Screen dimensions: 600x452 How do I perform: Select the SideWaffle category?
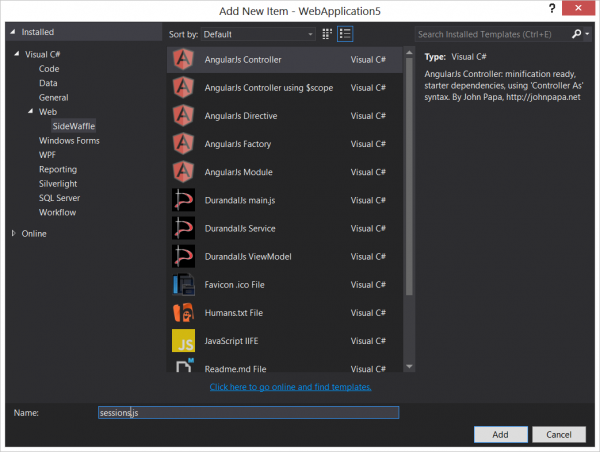click(73, 126)
